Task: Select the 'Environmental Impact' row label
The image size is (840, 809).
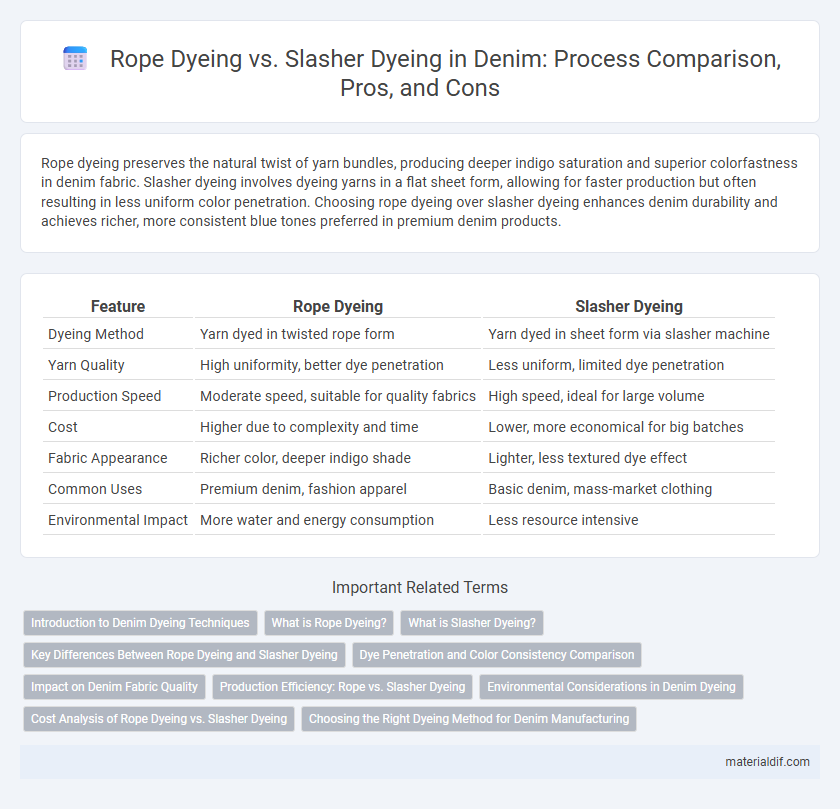Action: click(x=118, y=521)
